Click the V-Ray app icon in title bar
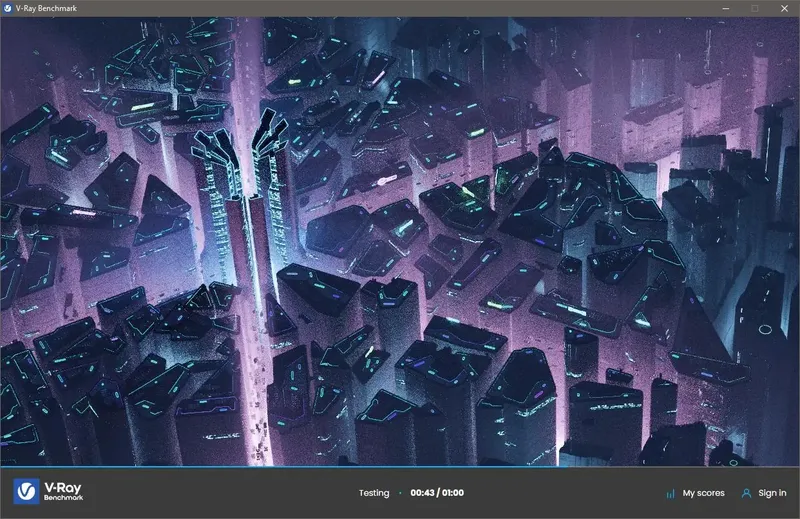The height and width of the screenshot is (519, 800). coord(8,8)
